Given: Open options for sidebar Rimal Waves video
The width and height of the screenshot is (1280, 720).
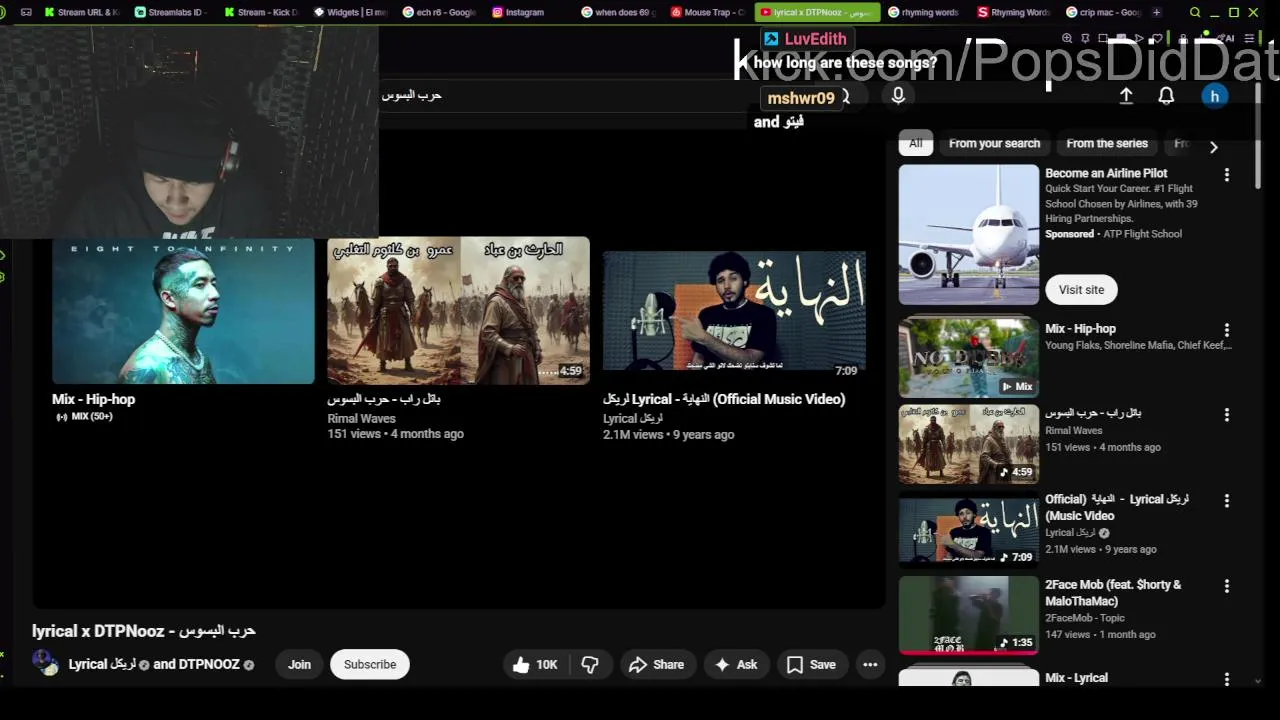Looking at the screenshot, I should coord(1227,414).
